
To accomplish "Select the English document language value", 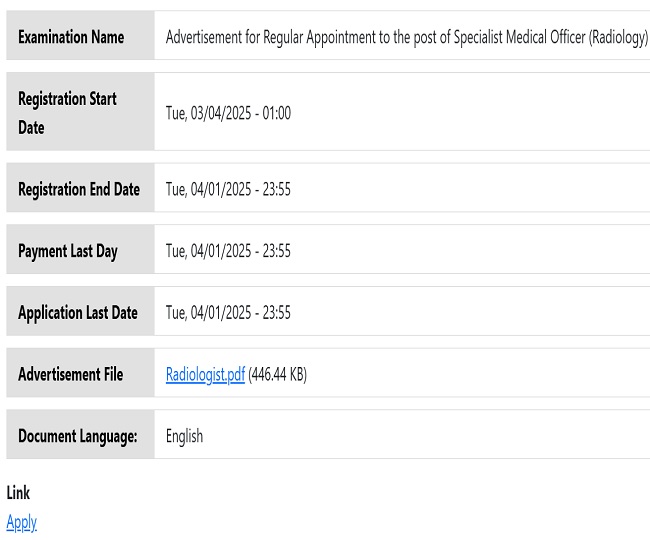I will (184, 437).
